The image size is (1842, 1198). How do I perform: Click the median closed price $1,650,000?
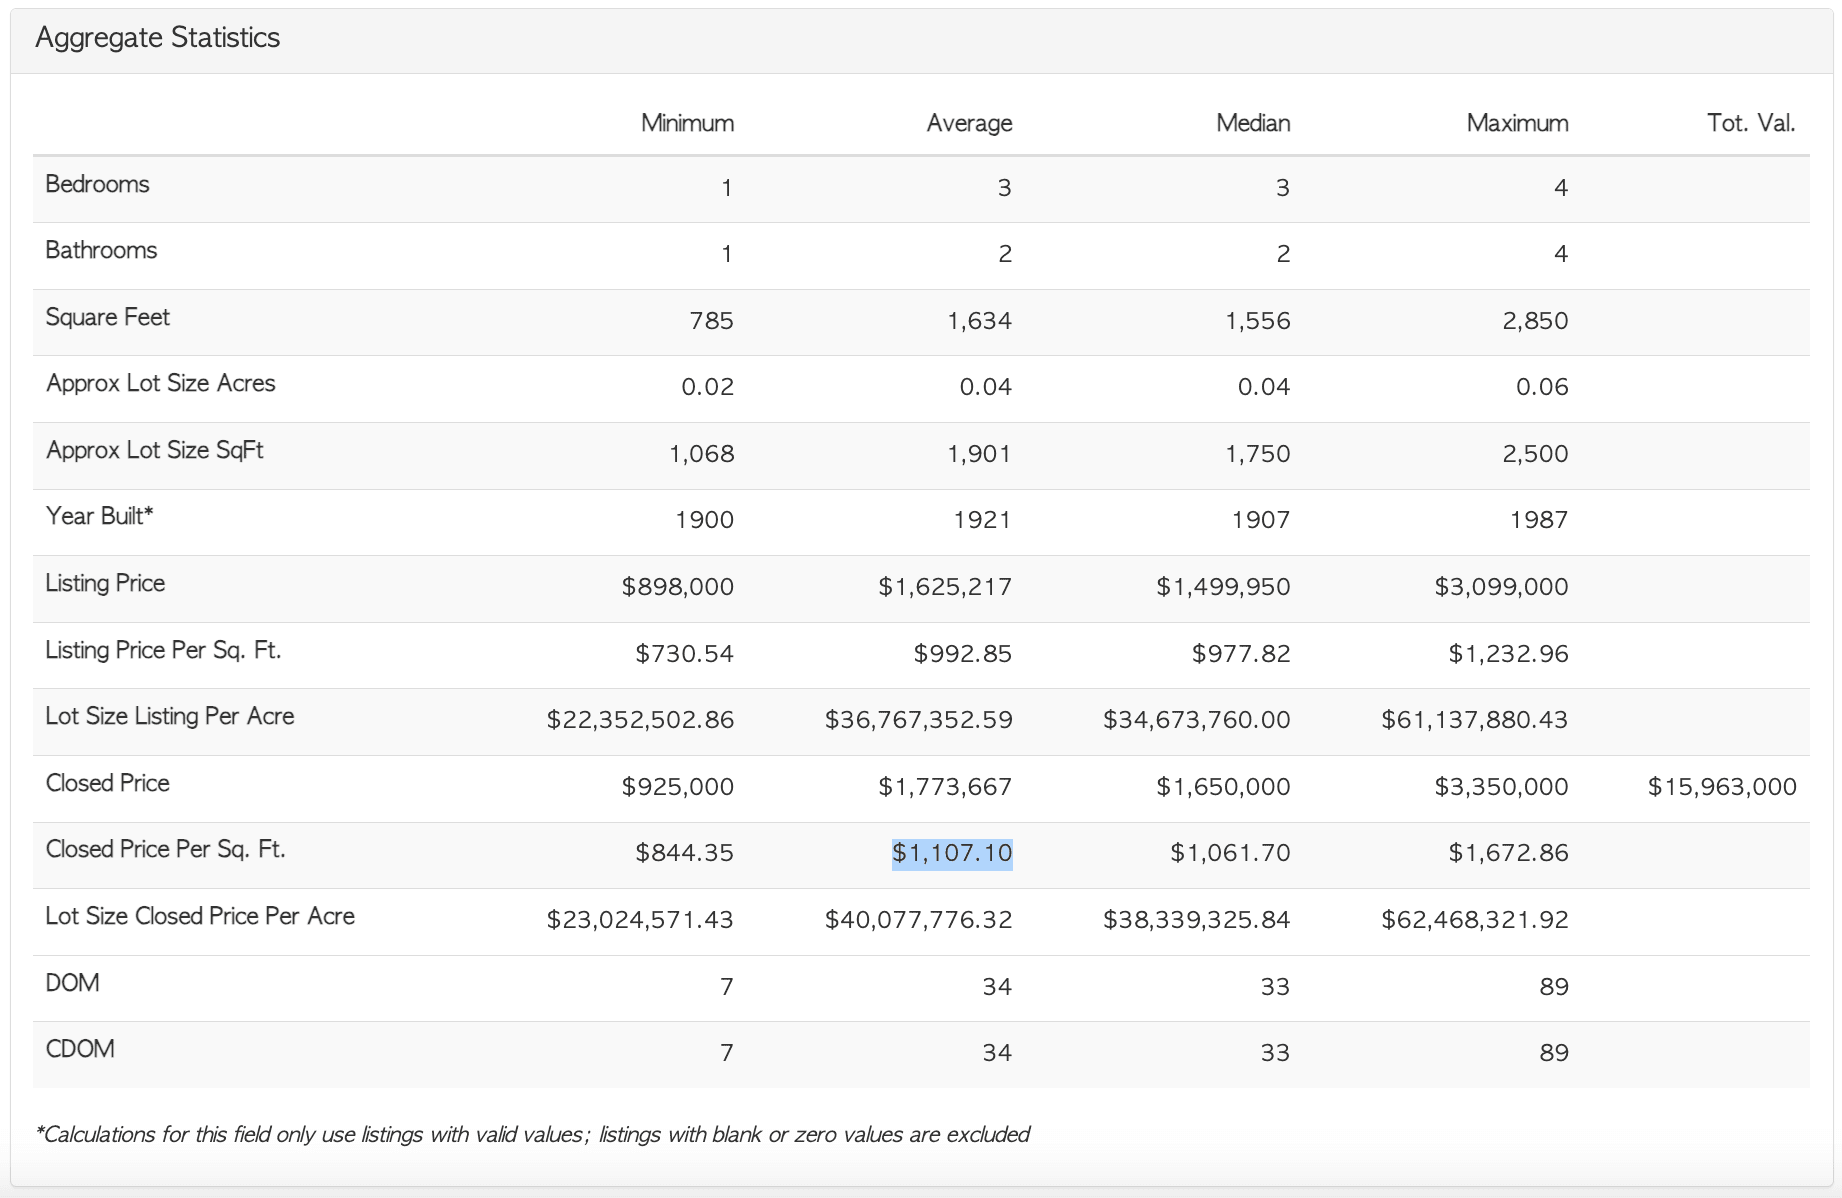pyautogui.click(x=1222, y=787)
